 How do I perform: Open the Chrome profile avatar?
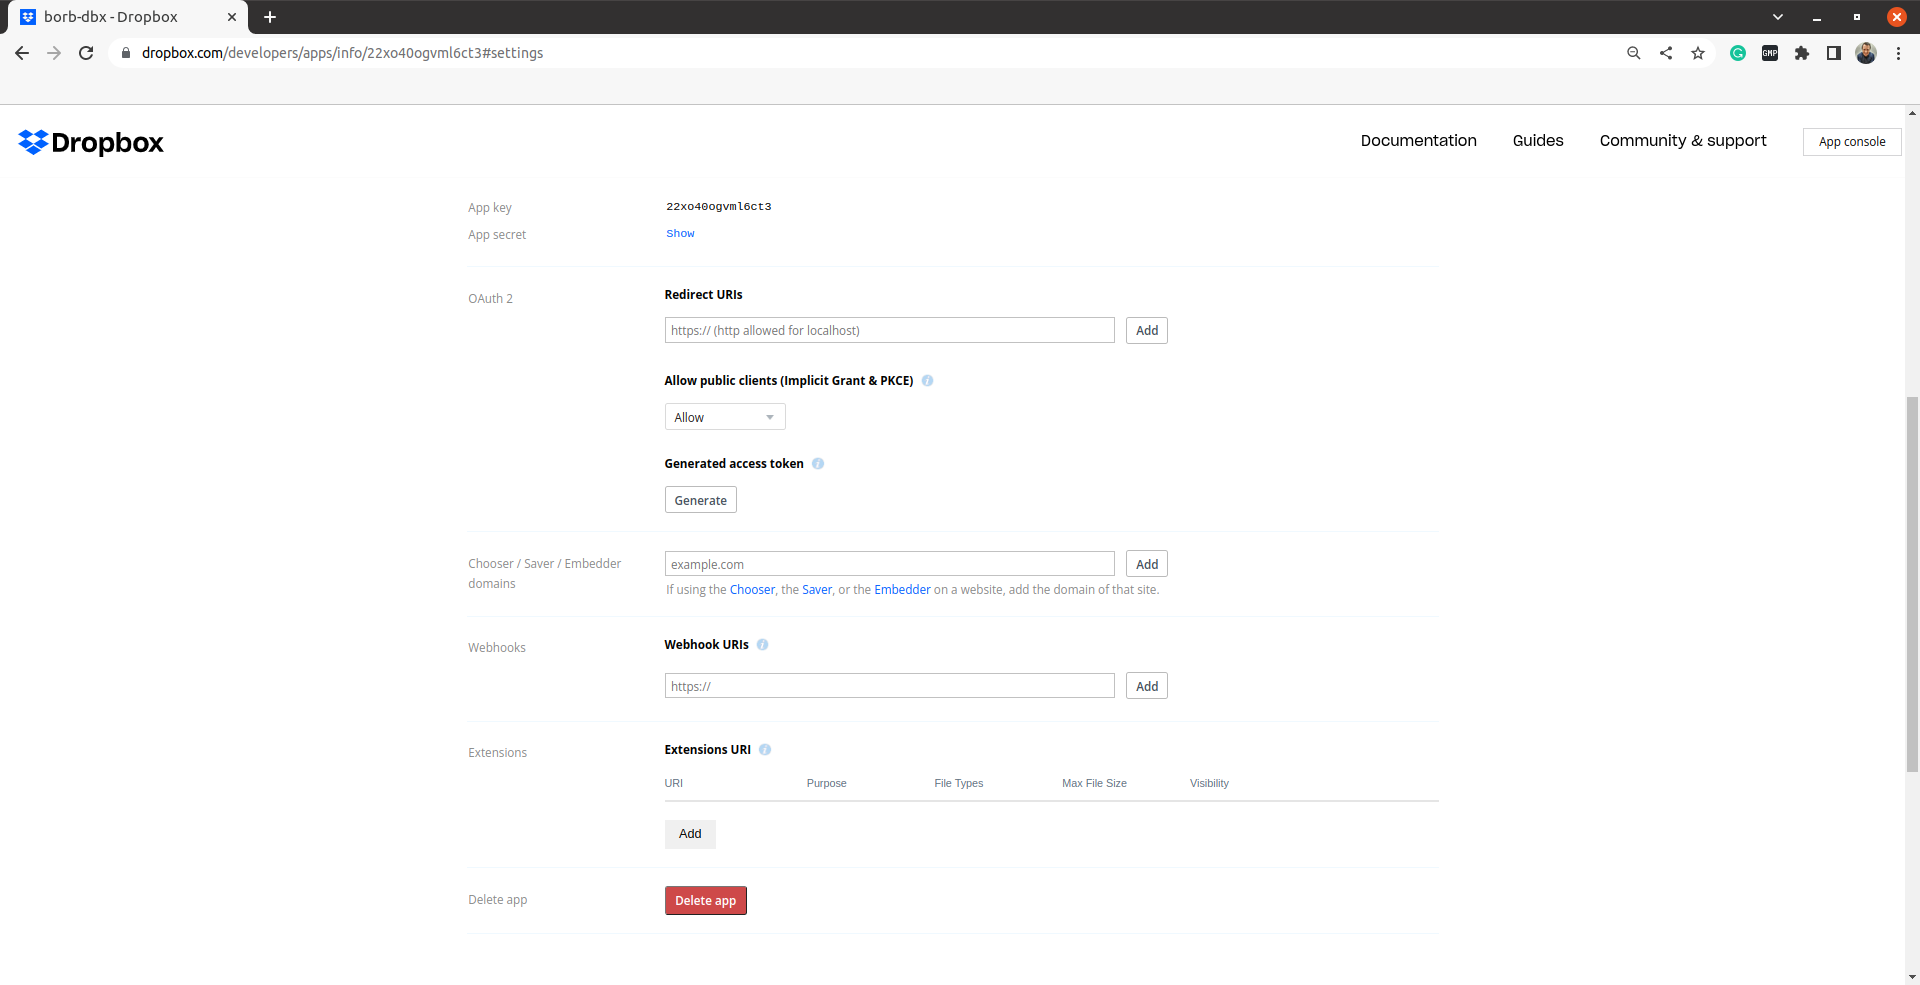pos(1866,53)
